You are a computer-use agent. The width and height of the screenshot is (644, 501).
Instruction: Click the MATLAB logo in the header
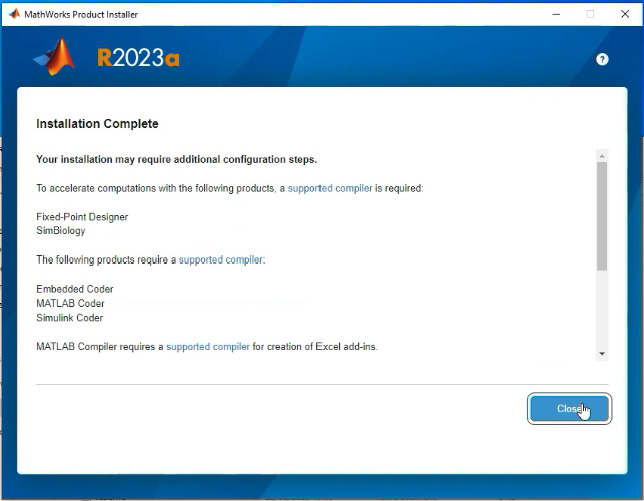click(55, 57)
